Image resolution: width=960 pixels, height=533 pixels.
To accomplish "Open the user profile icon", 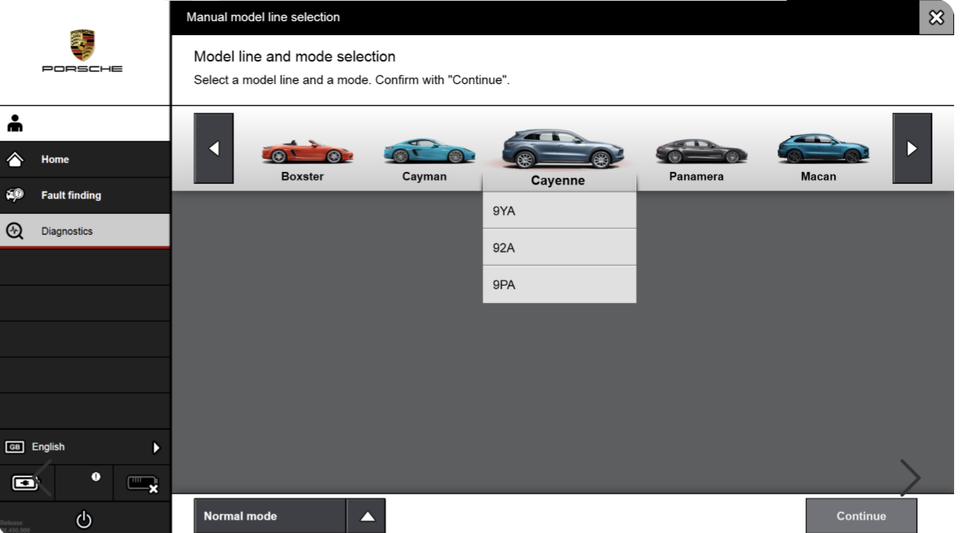I will (15, 124).
